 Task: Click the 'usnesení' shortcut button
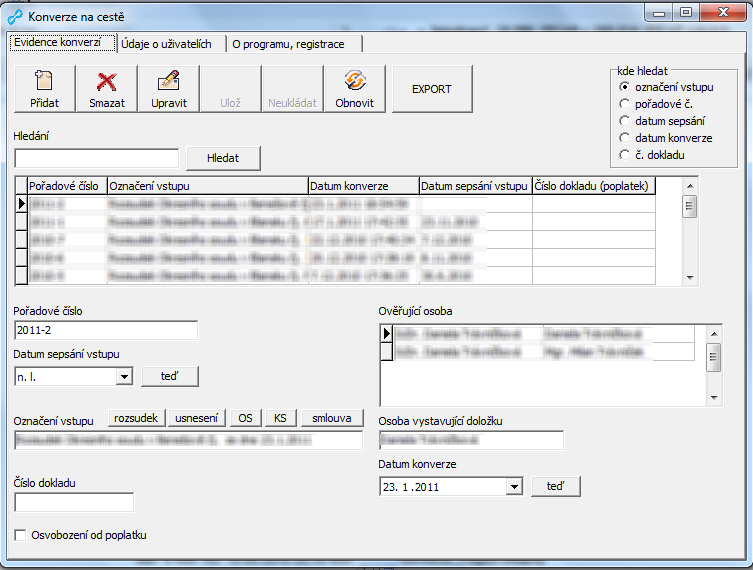pos(197,418)
